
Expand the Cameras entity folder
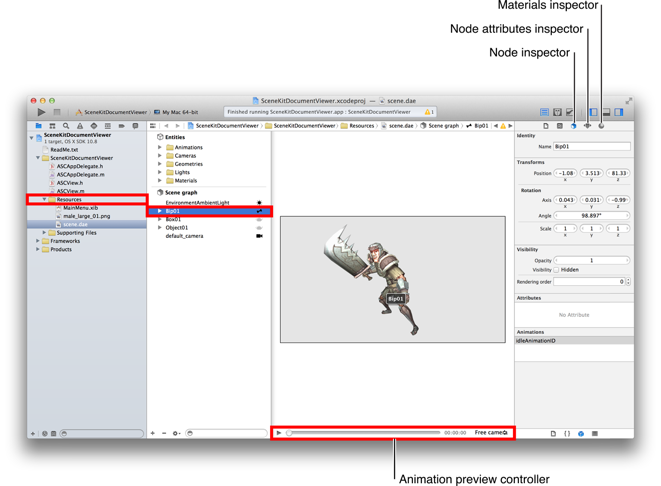click(x=160, y=156)
